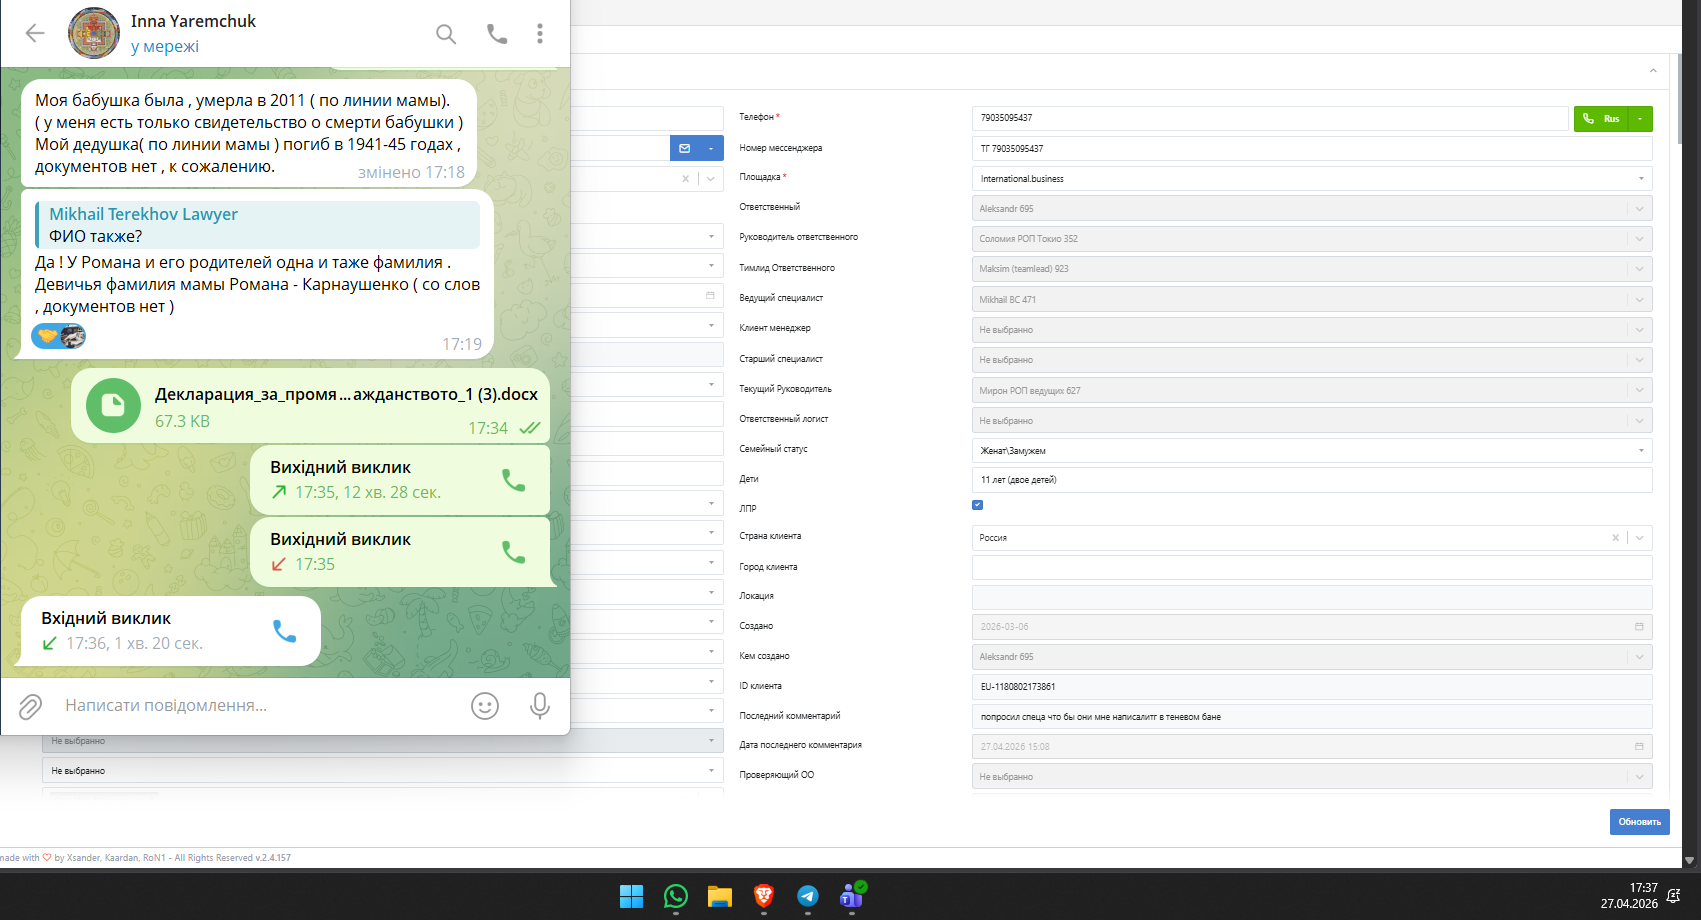Open the Площадка dropdown
This screenshot has height=920, width=1701.
[1312, 179]
